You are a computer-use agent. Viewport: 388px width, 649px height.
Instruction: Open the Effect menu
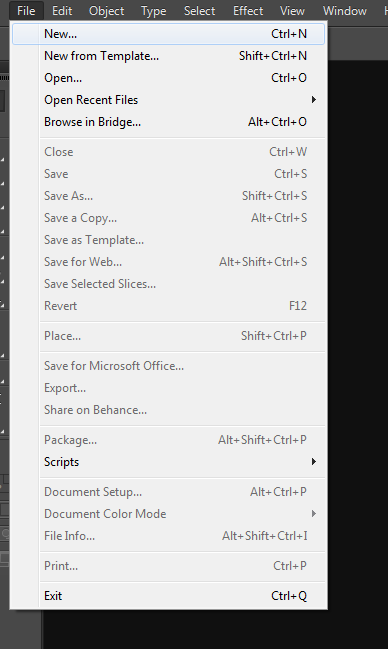248,10
